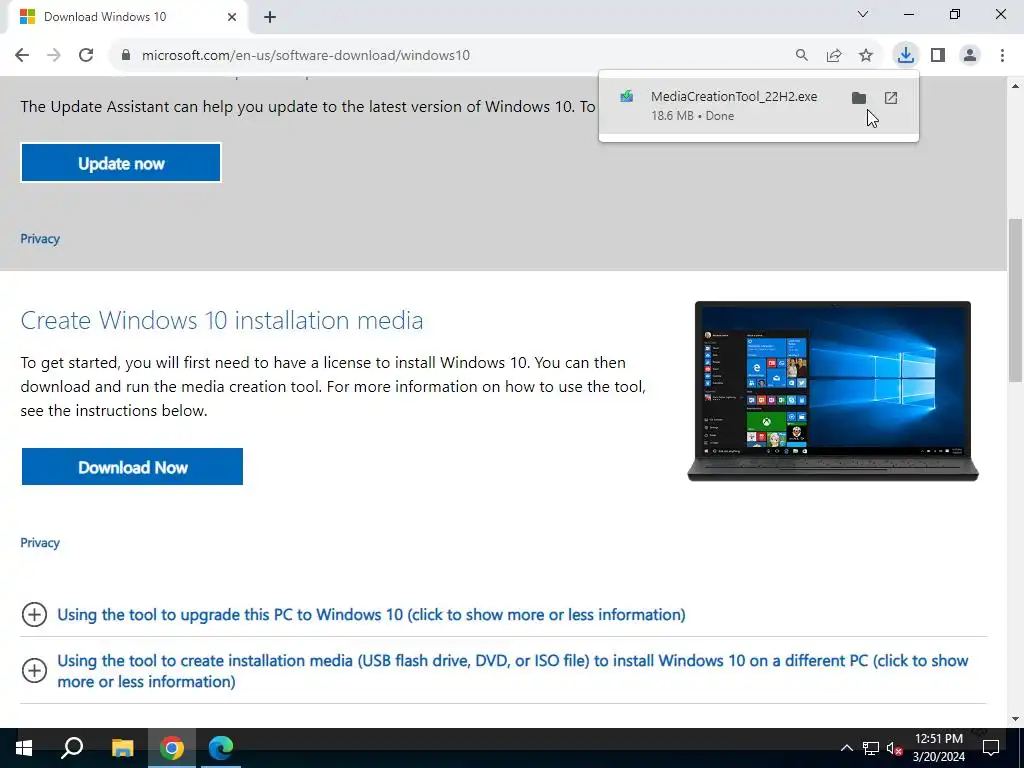The height and width of the screenshot is (768, 1024).
Task: Click the Download Now button
Action: [x=132, y=467]
